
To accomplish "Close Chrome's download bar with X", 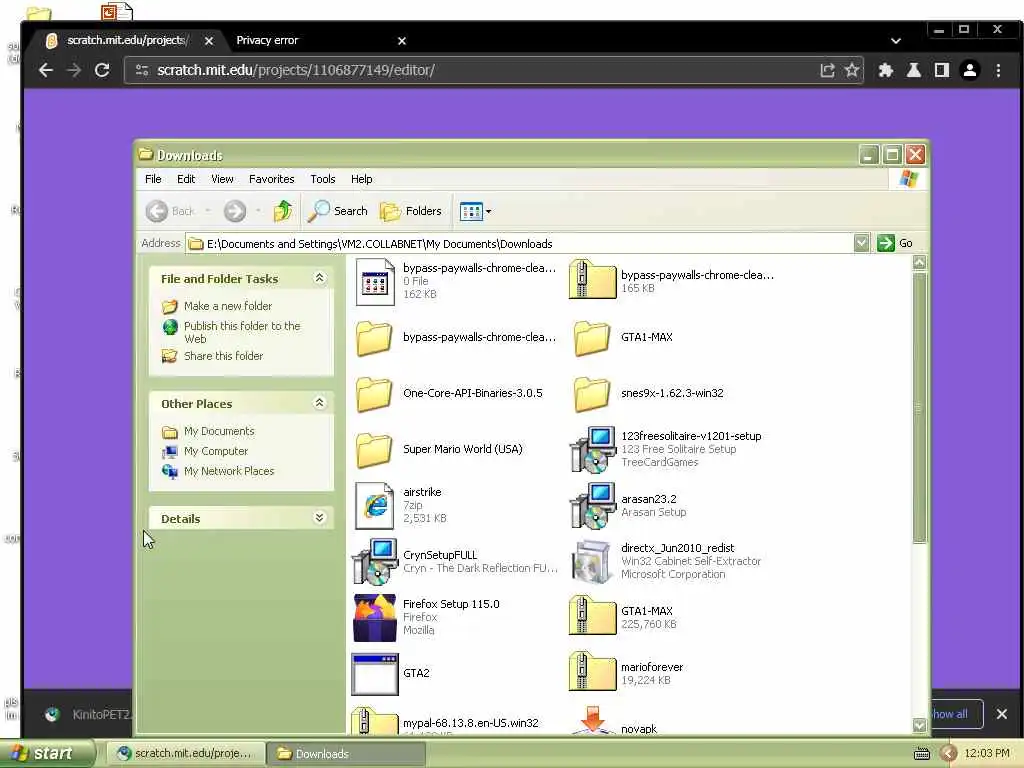I will pyautogui.click(x=1002, y=714).
